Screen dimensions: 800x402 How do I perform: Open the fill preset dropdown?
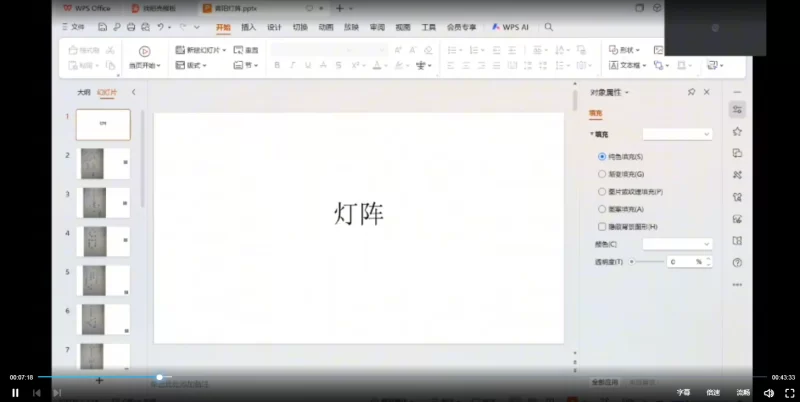[x=677, y=133]
